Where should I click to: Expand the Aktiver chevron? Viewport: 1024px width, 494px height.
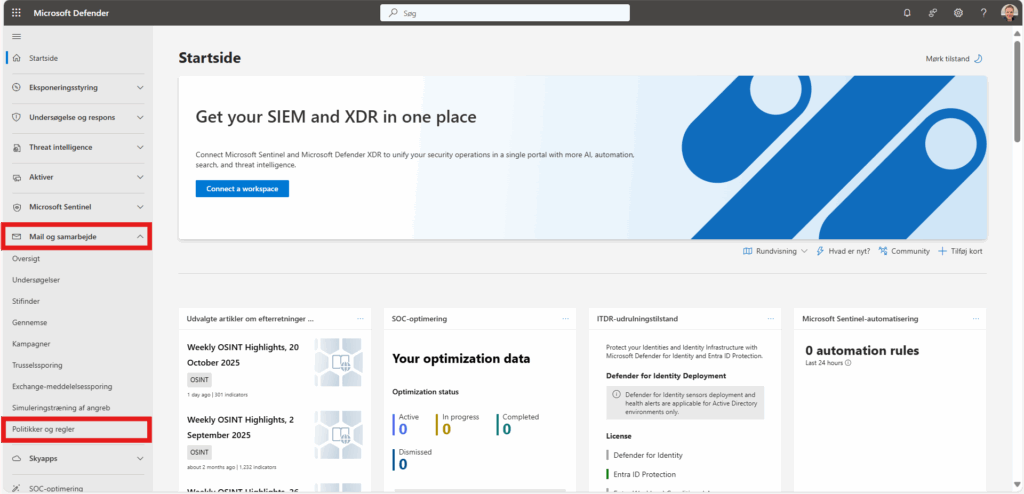(x=140, y=177)
